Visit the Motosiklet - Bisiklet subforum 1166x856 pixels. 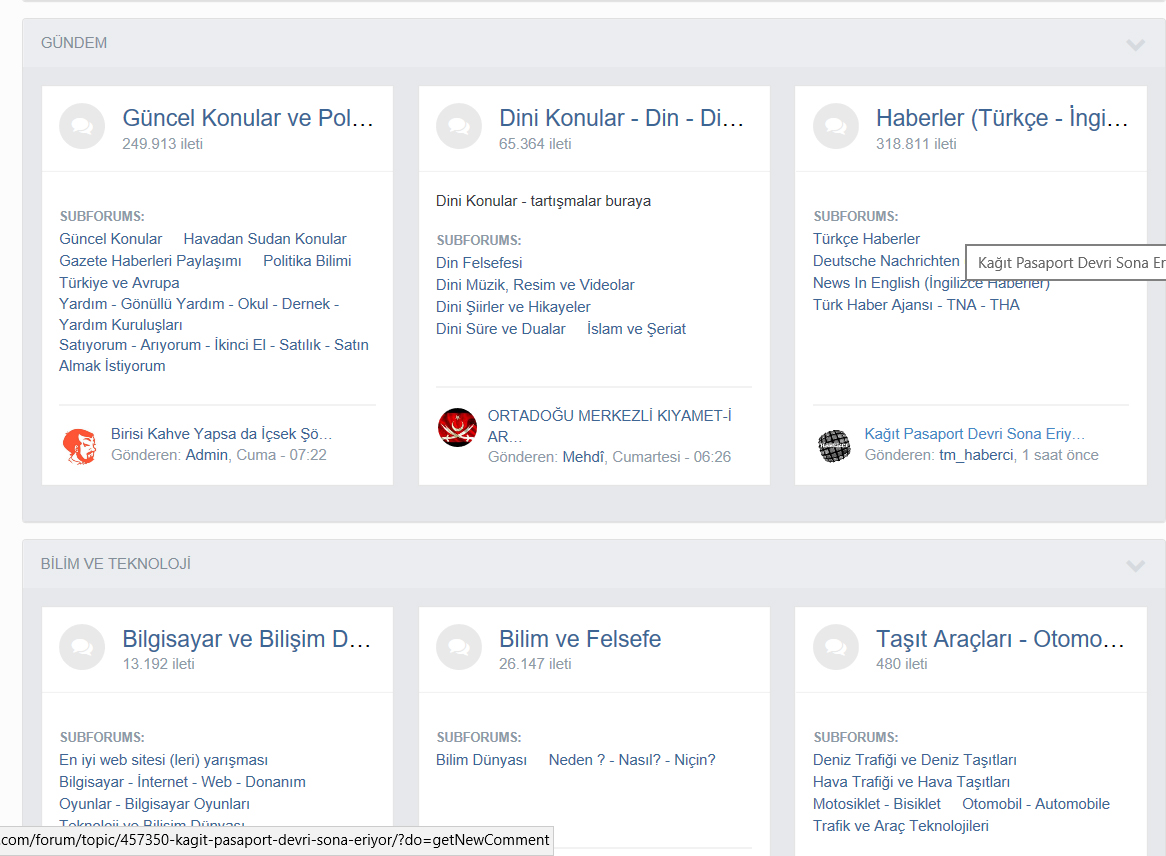click(876, 804)
